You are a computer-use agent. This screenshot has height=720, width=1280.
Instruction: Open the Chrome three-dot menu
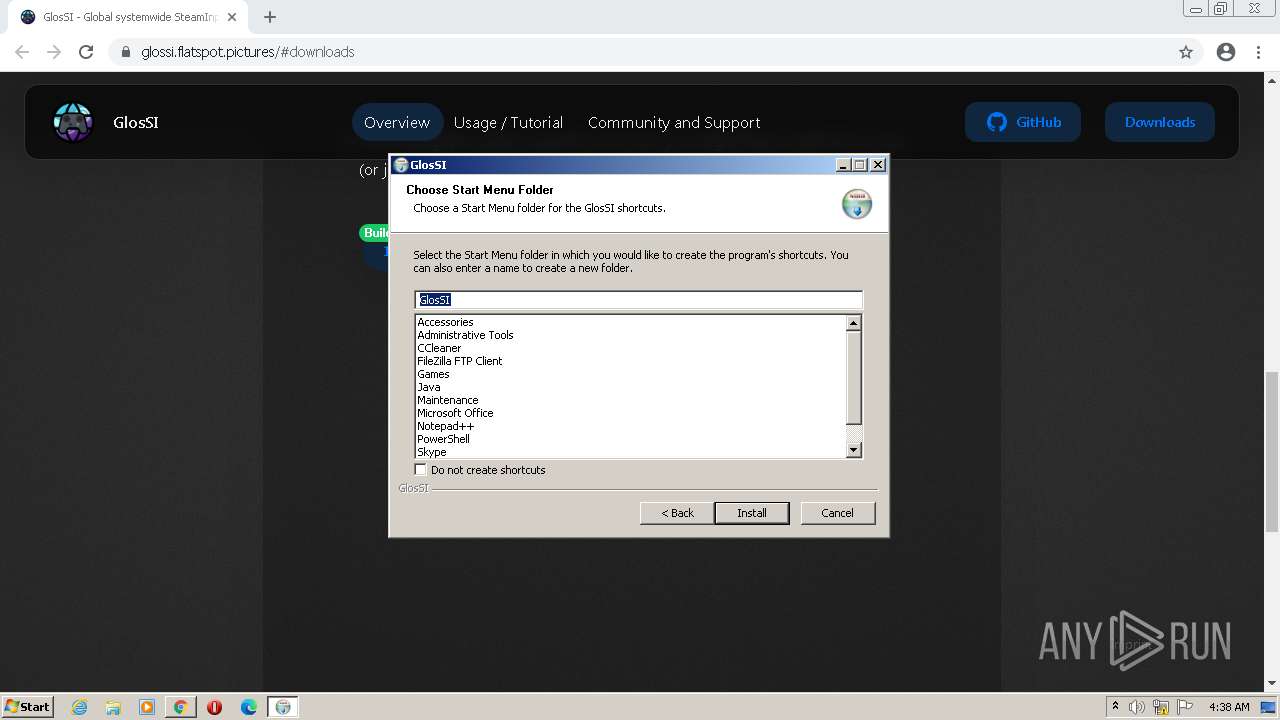pyautogui.click(x=1259, y=52)
